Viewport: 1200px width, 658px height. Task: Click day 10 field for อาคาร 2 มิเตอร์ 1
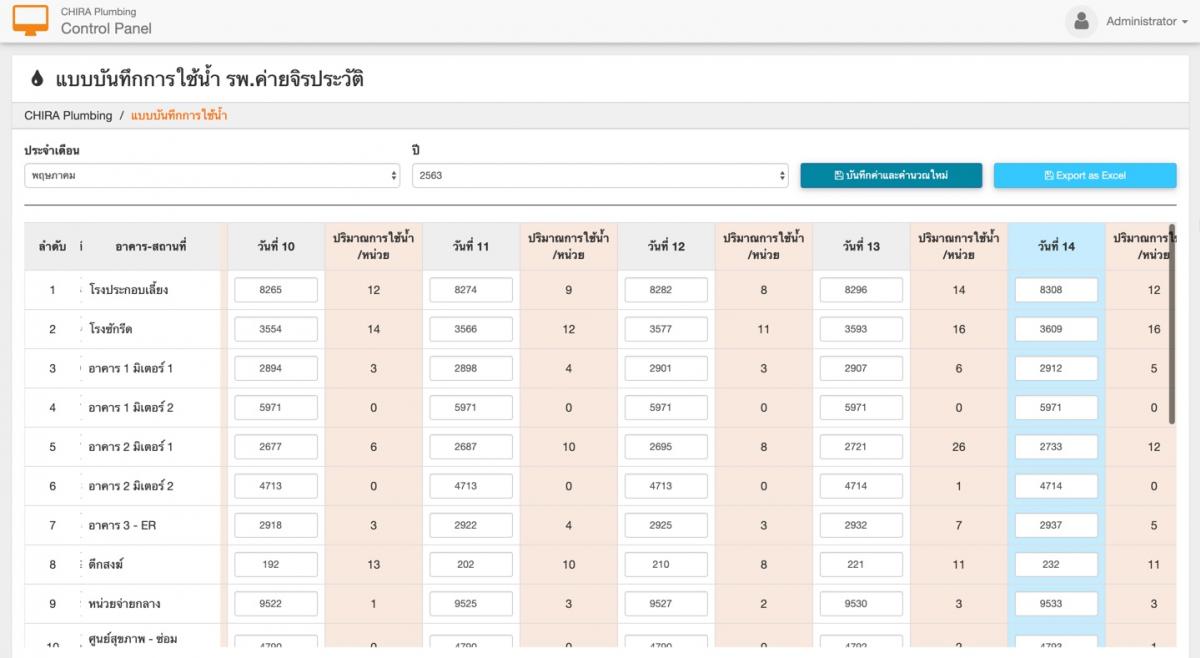pos(276,447)
